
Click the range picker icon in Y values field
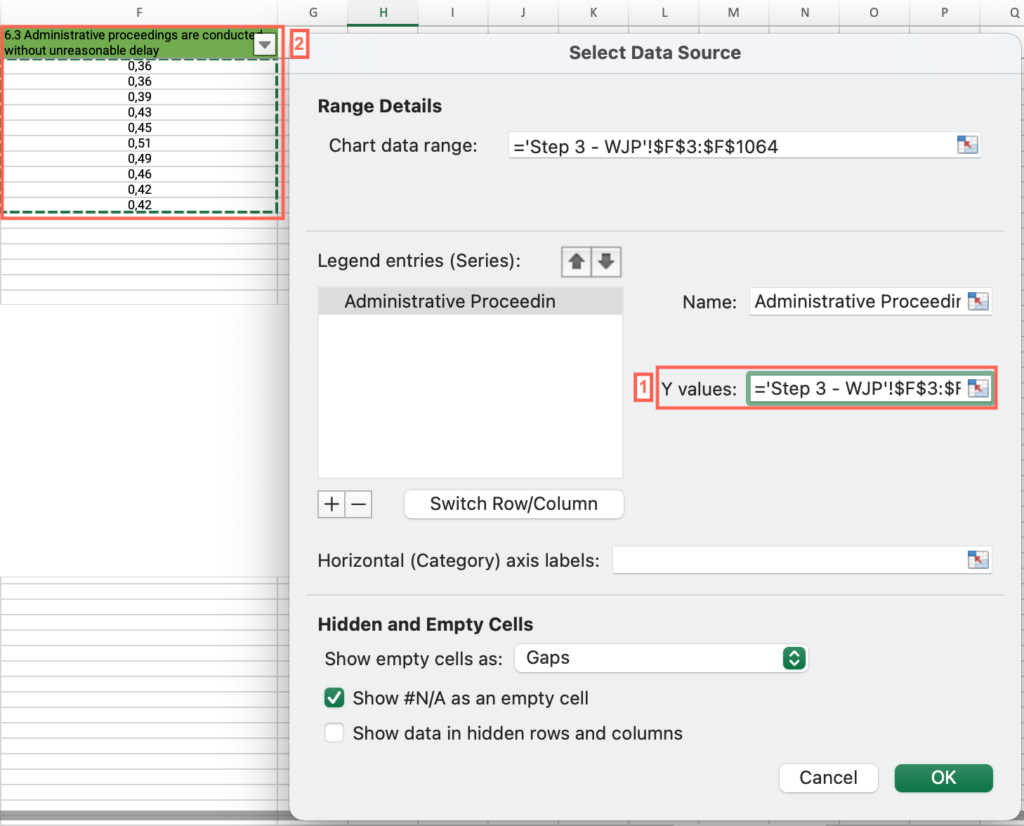(x=978, y=388)
